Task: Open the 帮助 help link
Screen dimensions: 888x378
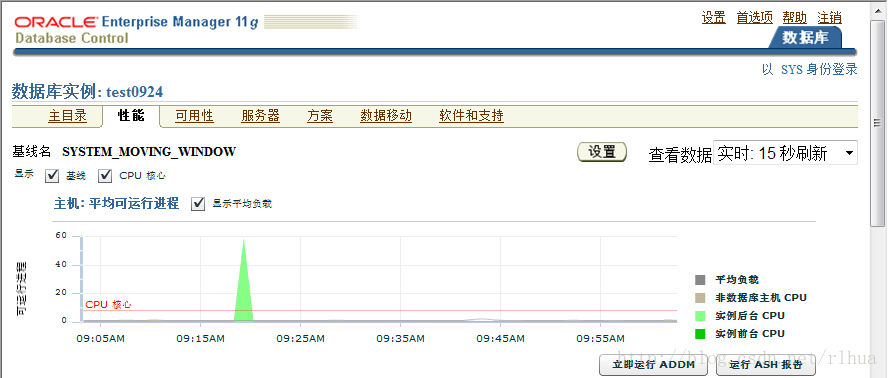Action: tap(795, 18)
